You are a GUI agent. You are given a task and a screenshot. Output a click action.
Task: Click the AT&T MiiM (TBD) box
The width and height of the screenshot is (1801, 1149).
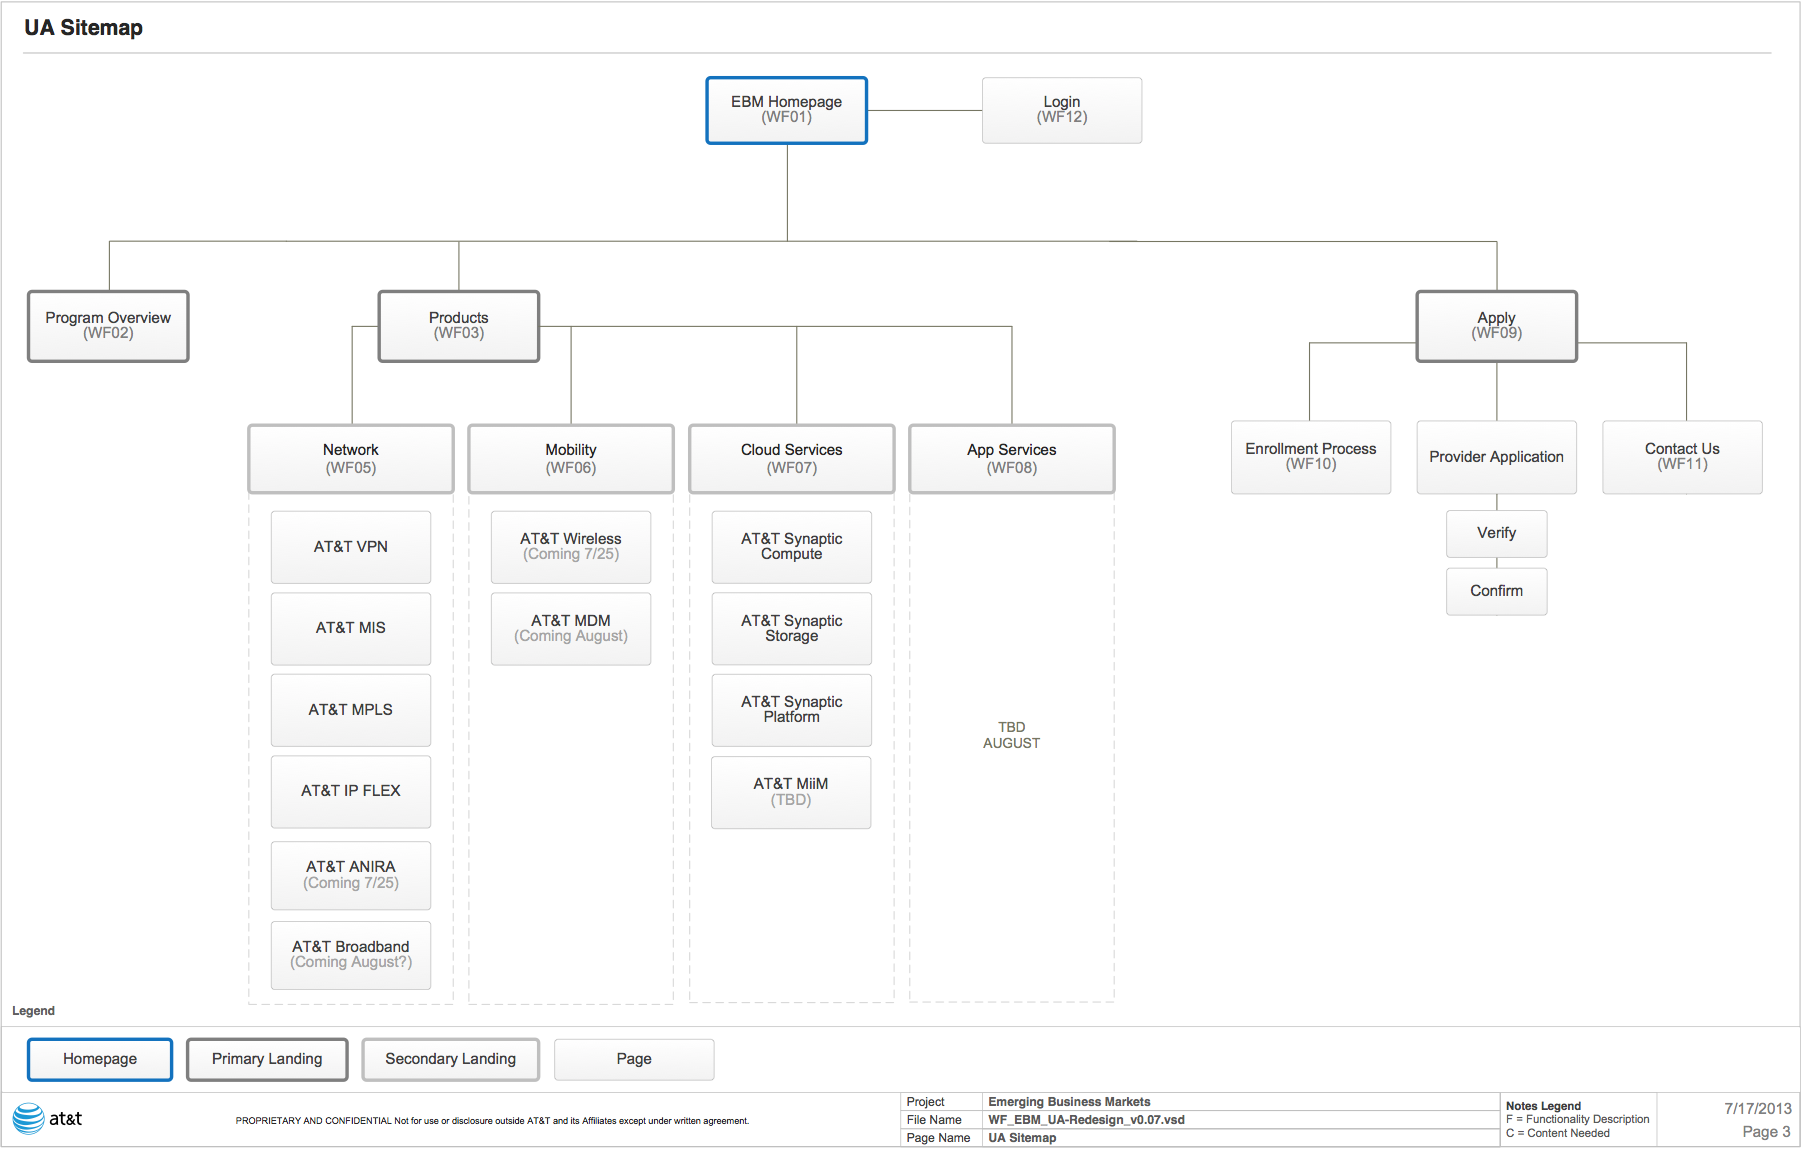click(x=791, y=792)
